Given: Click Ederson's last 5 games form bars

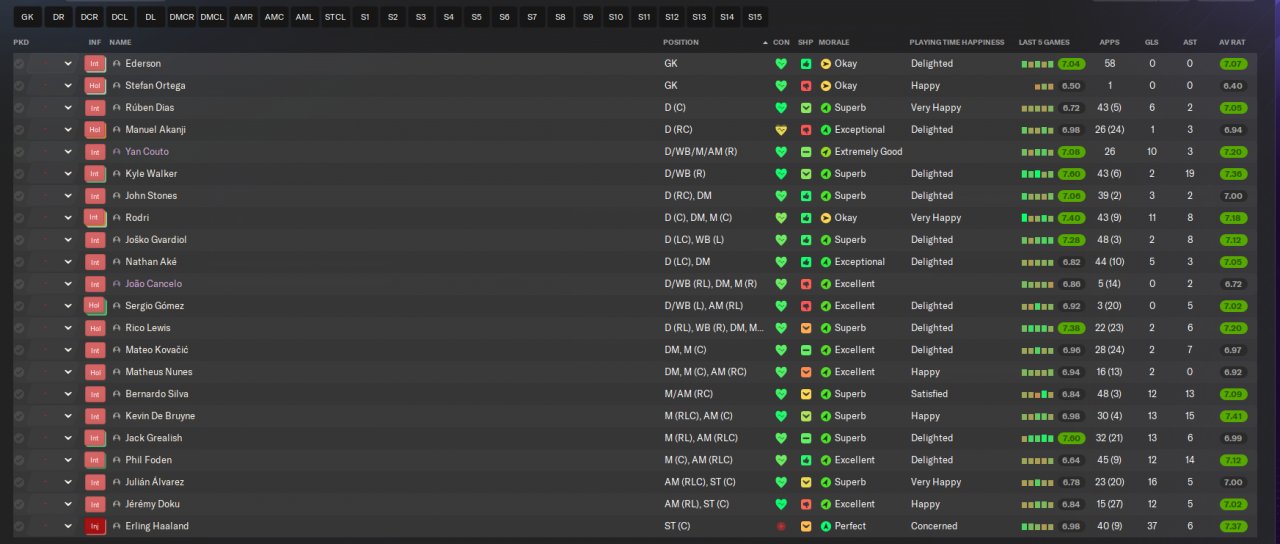Looking at the screenshot, I should tap(1037, 63).
